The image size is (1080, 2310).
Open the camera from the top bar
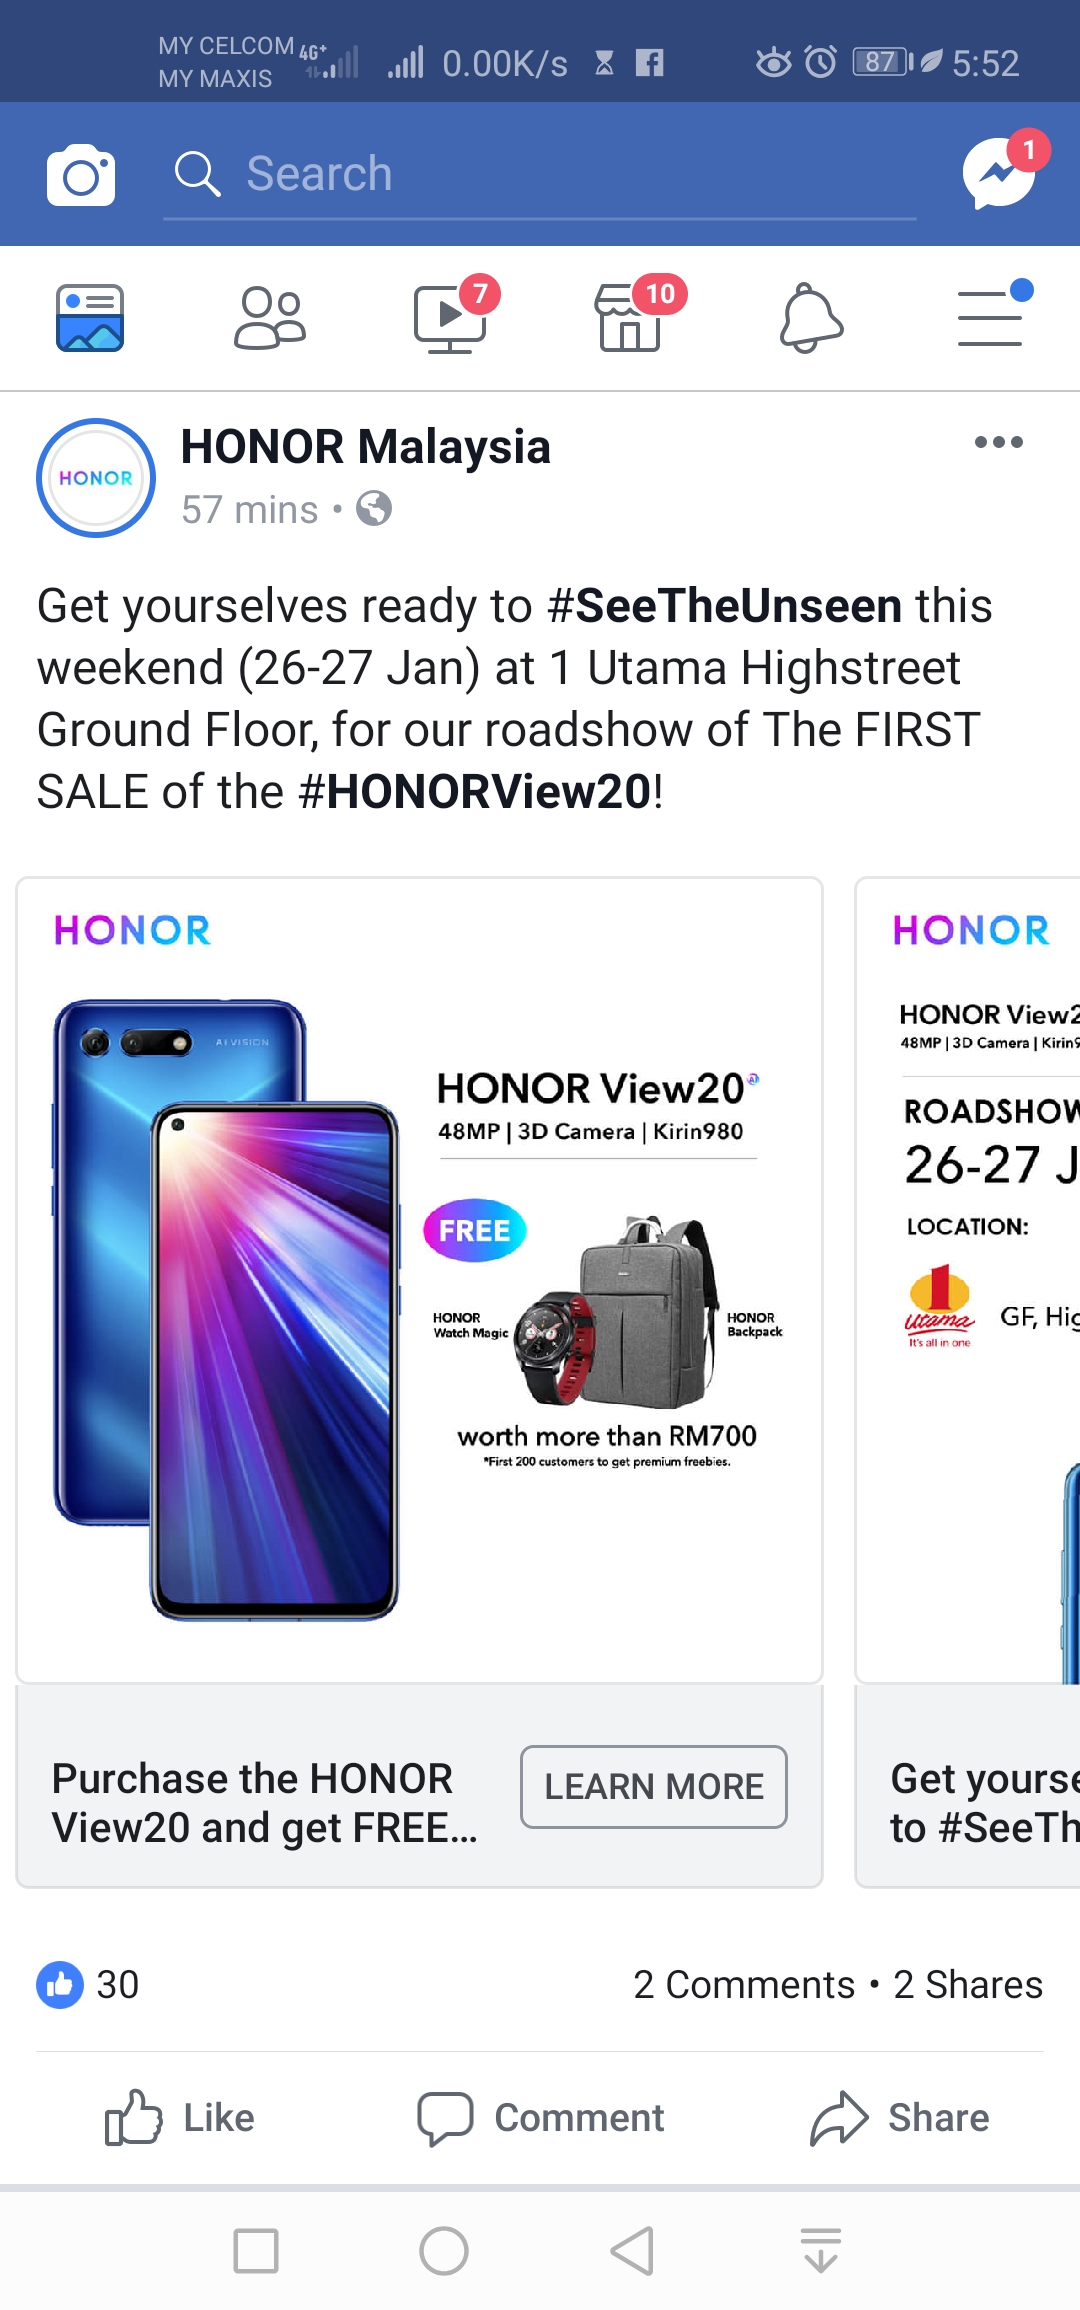coord(81,175)
